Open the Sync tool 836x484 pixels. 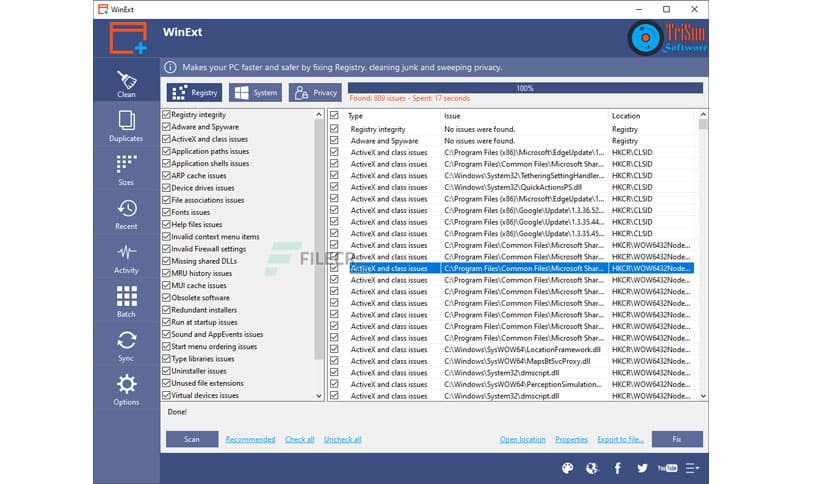[x=126, y=346]
